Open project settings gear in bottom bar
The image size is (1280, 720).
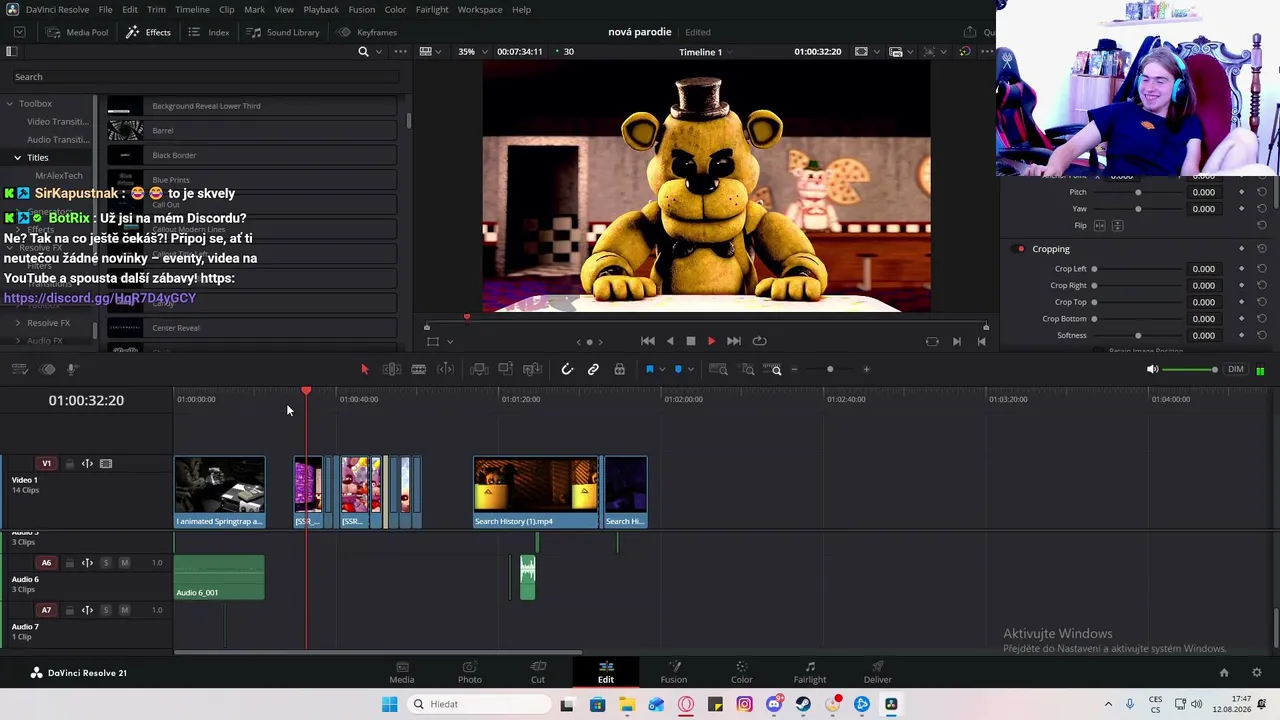1257,673
